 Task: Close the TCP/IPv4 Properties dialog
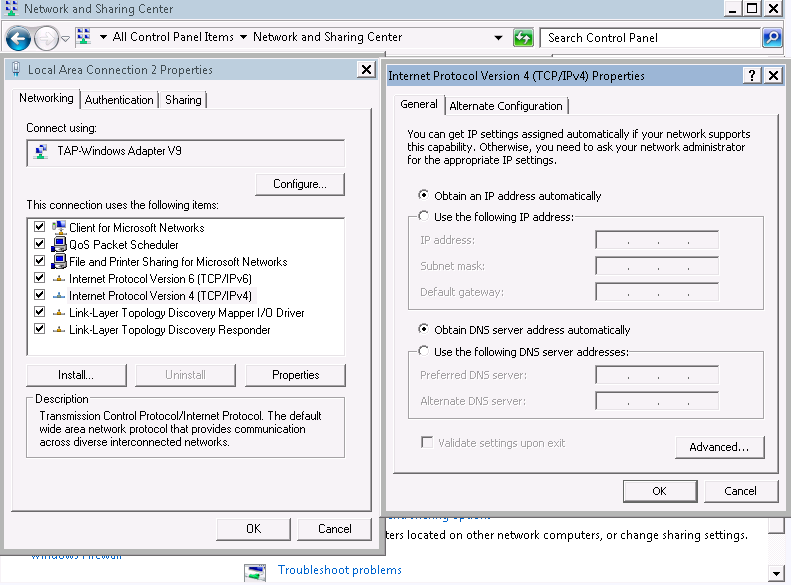(773, 76)
